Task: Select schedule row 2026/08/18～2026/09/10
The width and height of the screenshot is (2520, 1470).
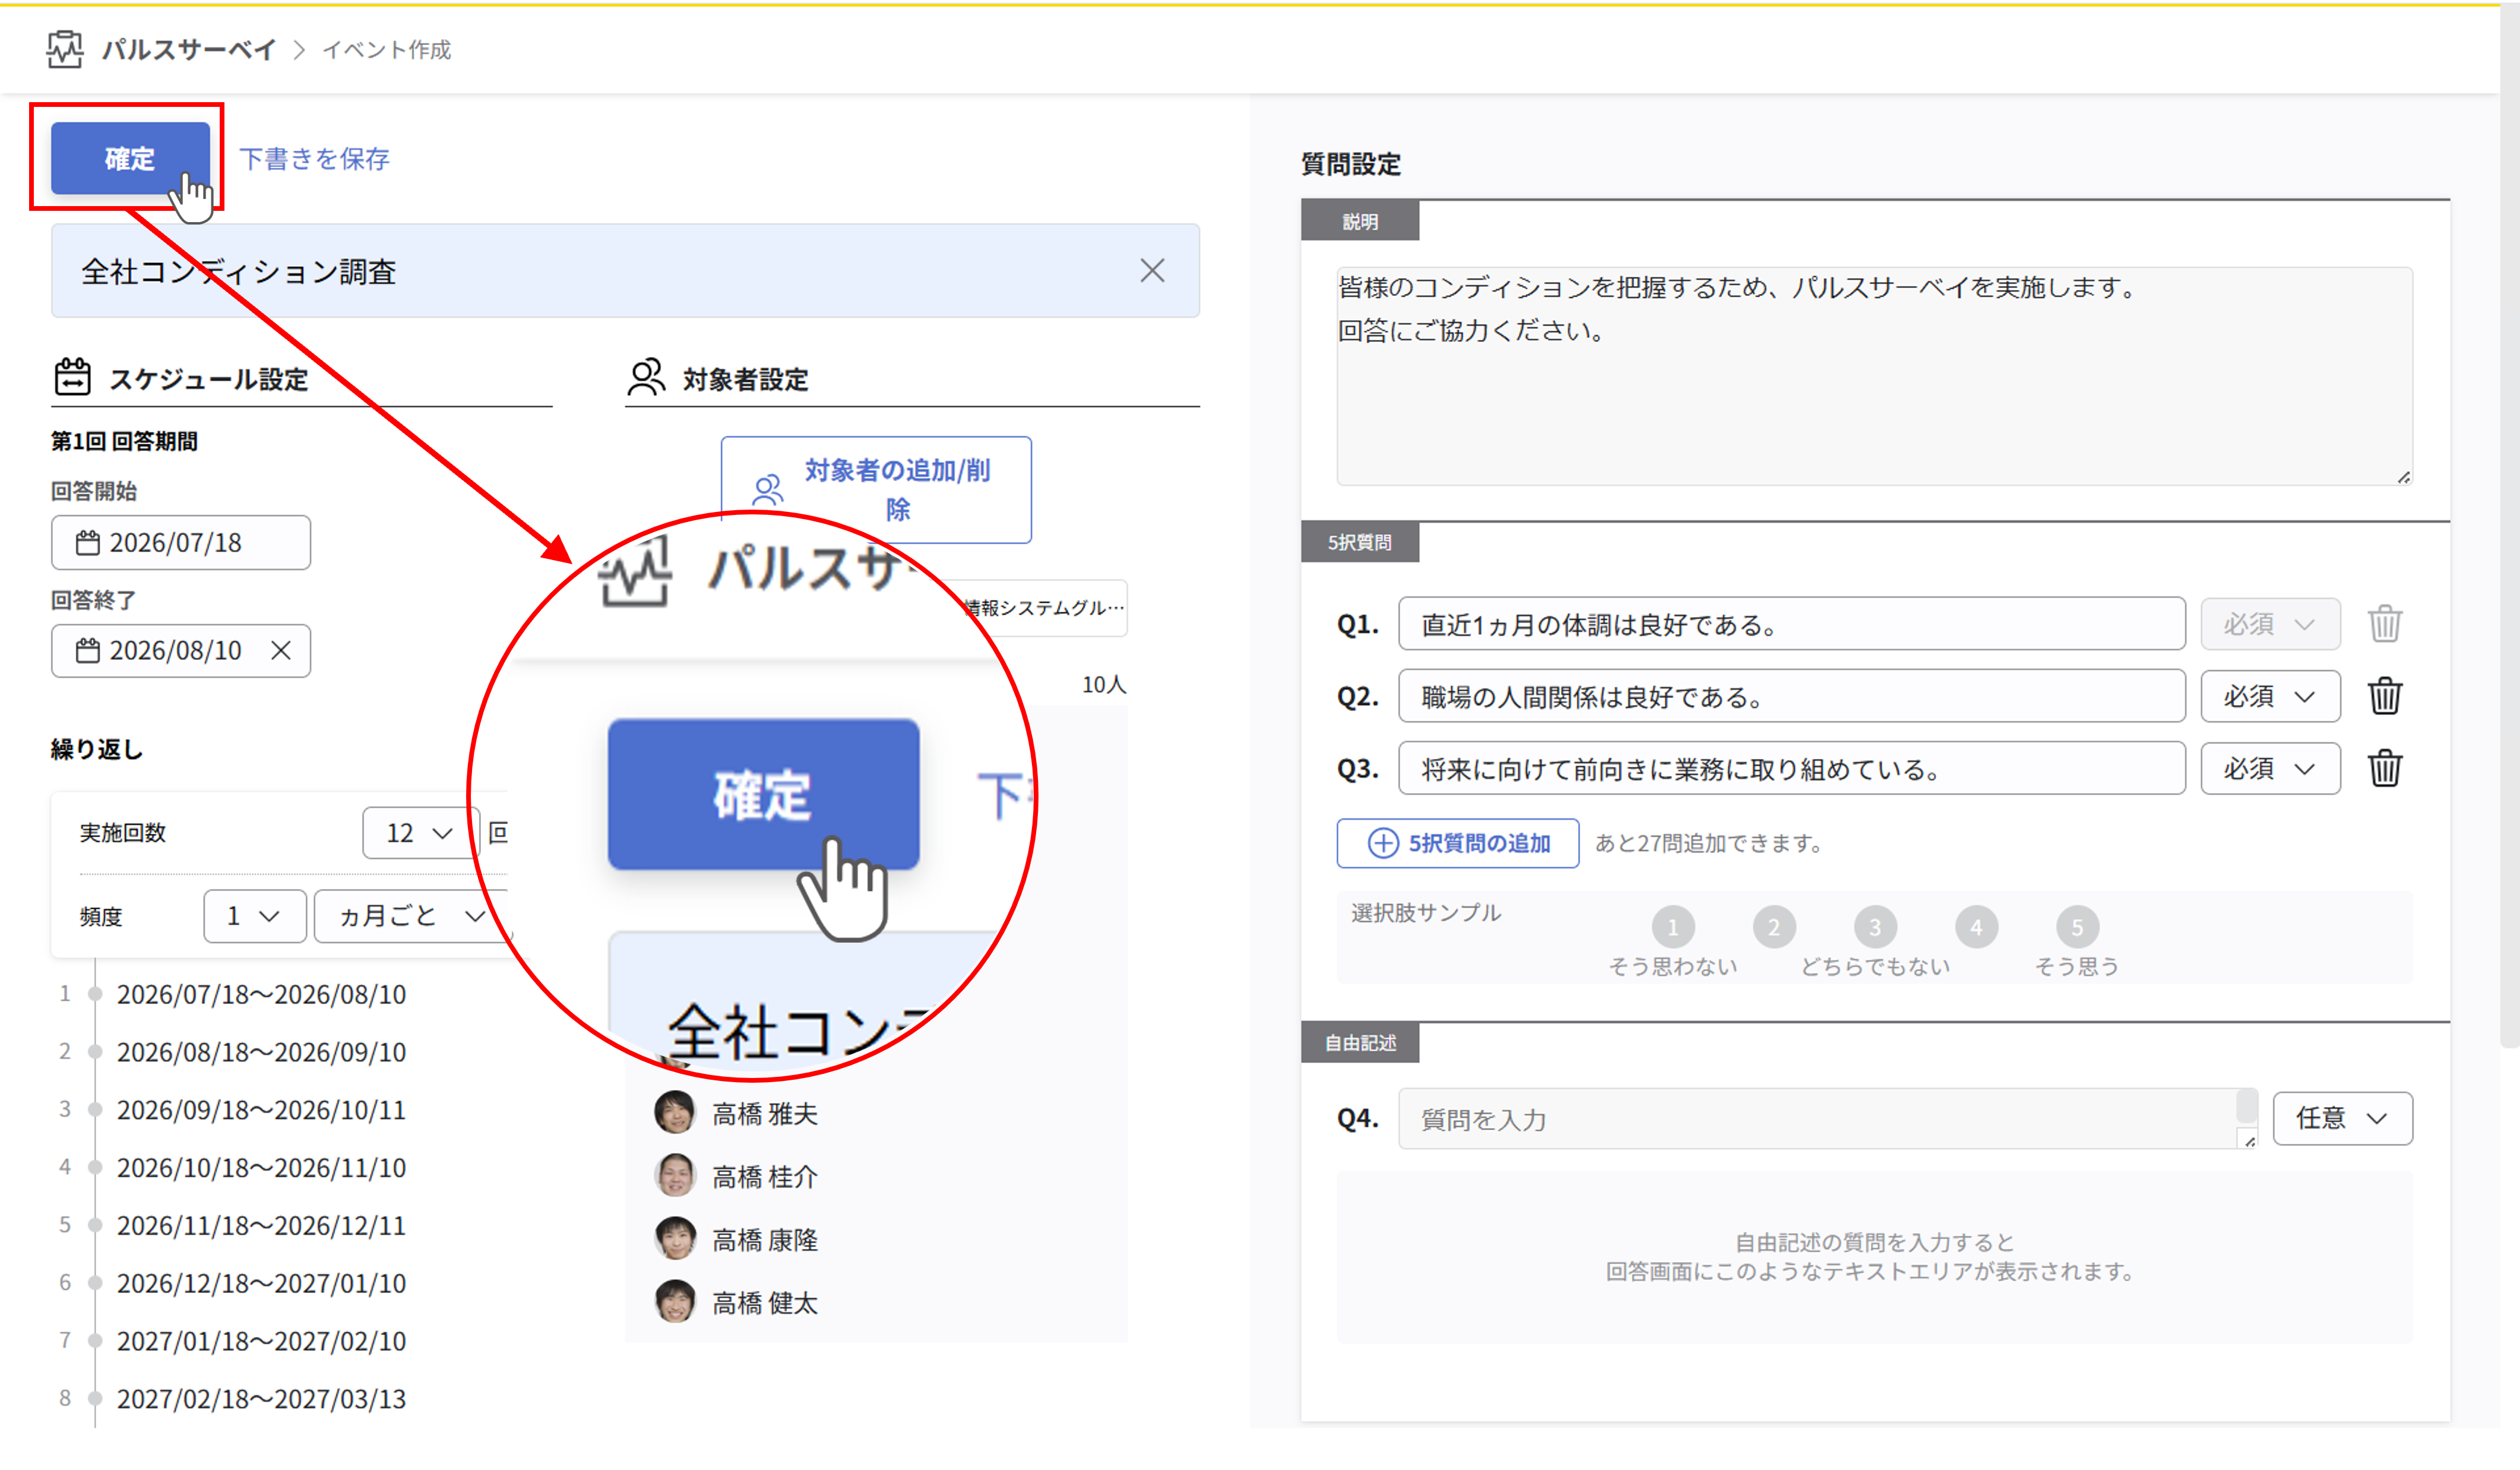Action: coord(261,1052)
